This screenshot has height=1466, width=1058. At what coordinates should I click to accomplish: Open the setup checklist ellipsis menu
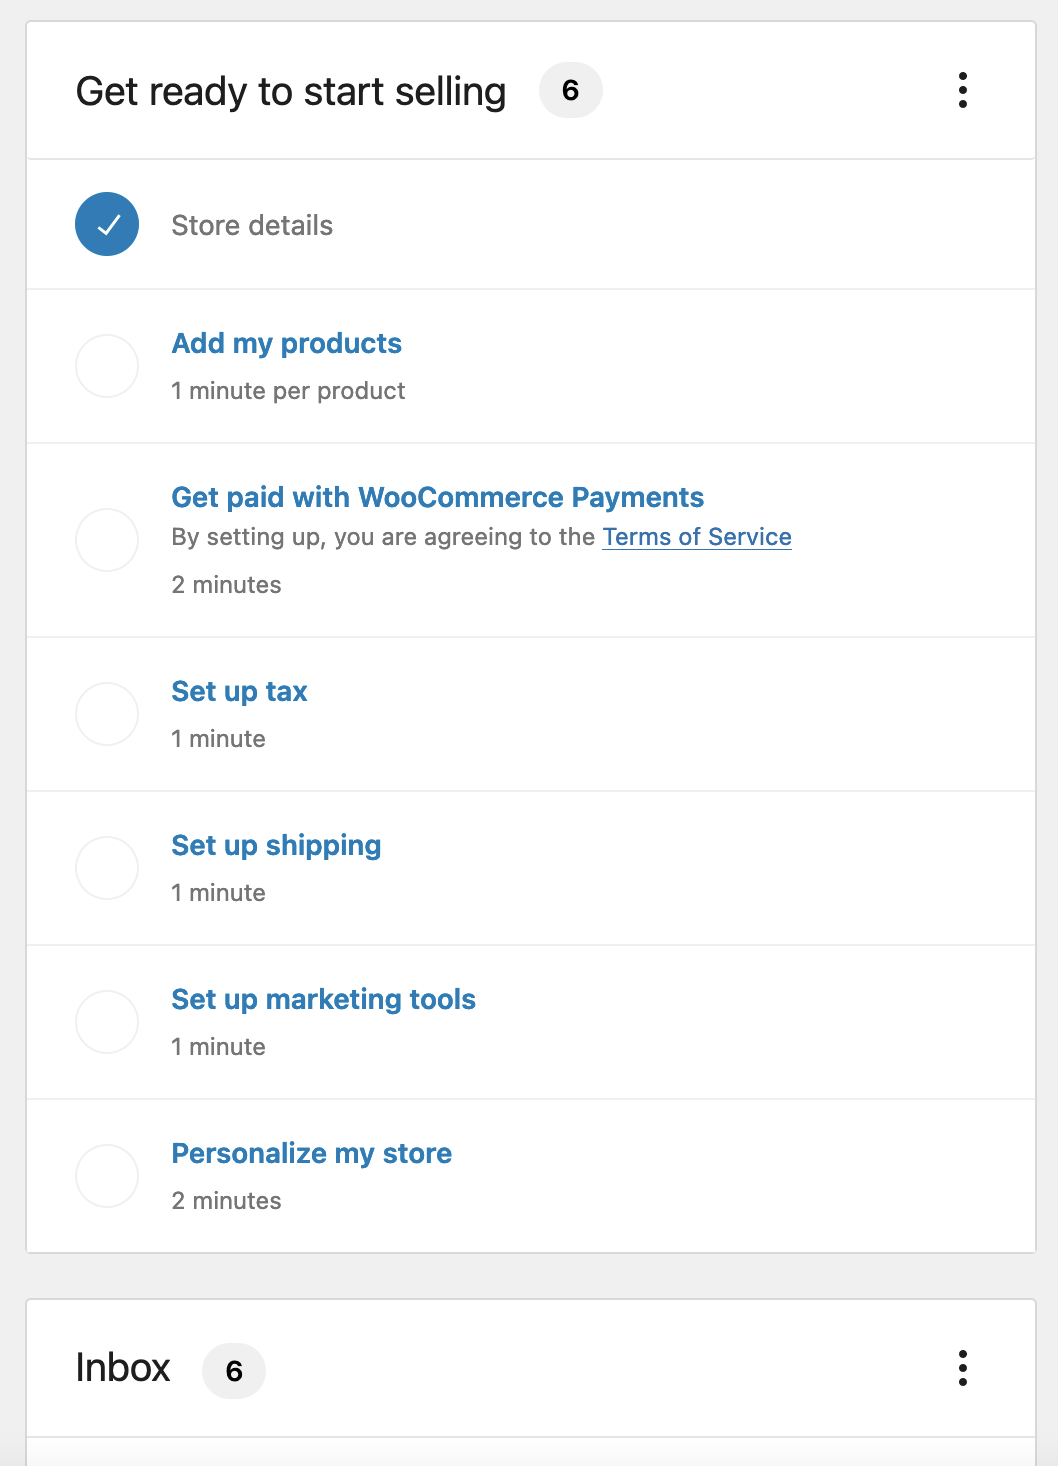(x=962, y=90)
